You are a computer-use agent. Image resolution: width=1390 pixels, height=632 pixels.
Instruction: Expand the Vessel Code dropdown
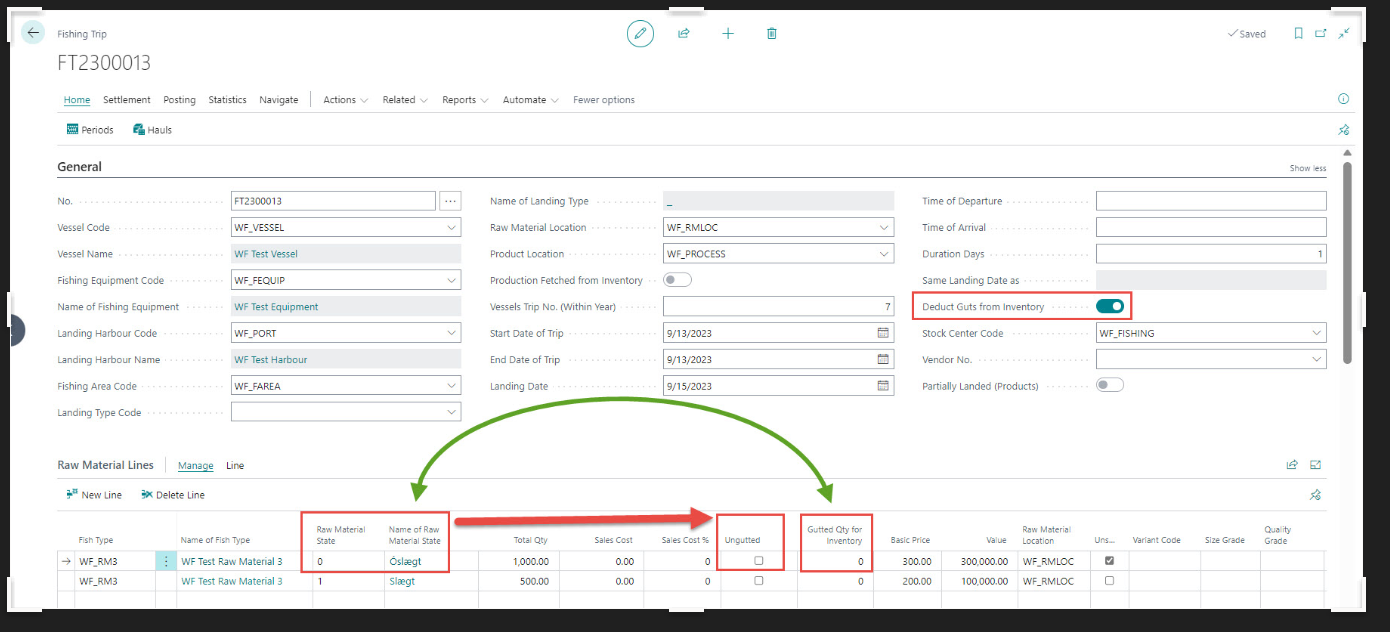click(x=452, y=227)
